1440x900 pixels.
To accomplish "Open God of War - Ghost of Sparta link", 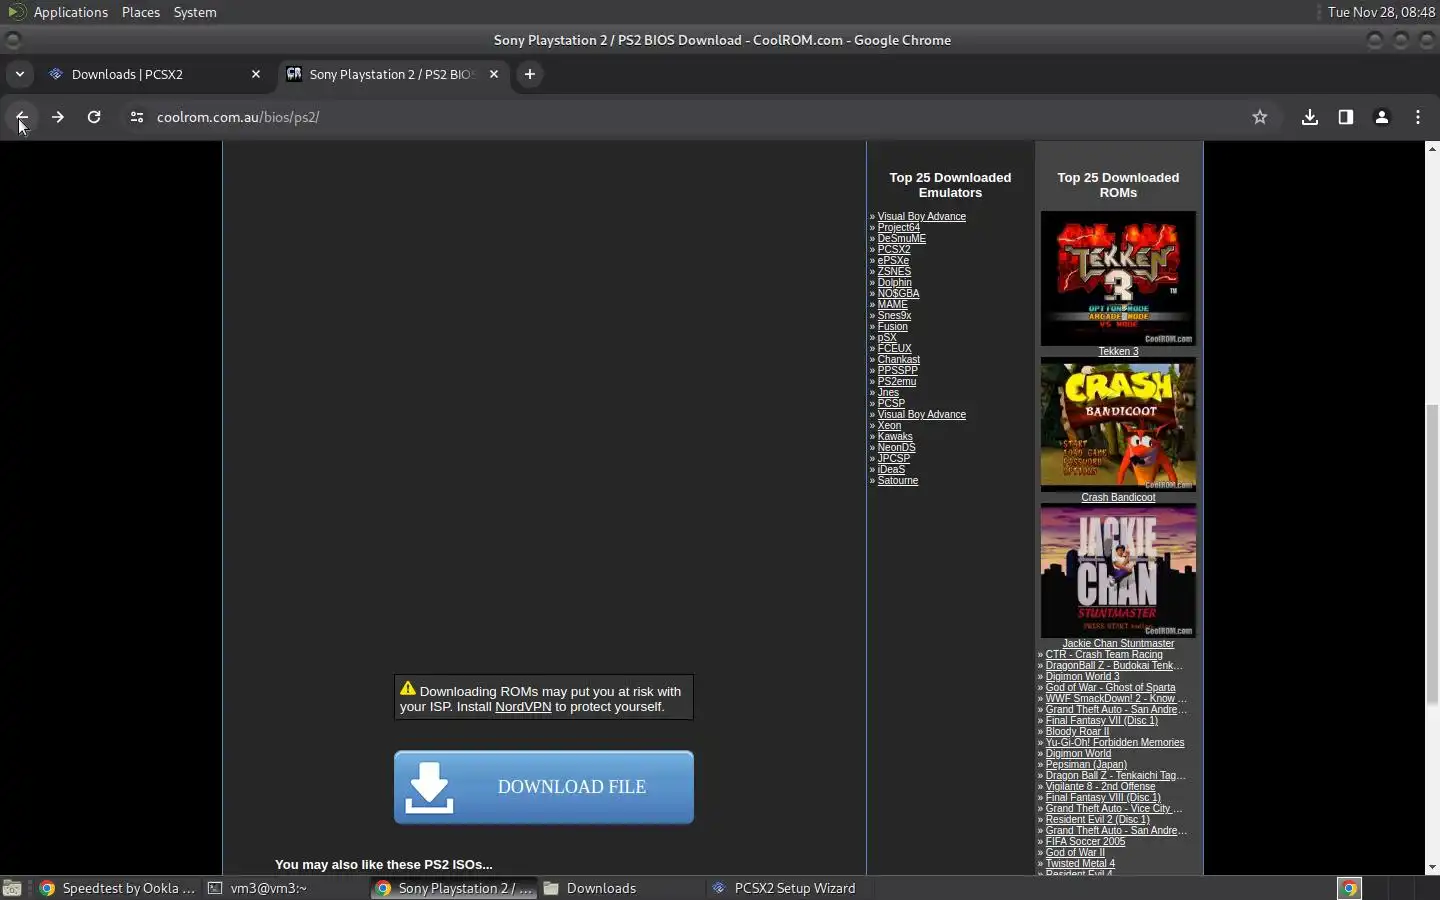I will 1110,687.
